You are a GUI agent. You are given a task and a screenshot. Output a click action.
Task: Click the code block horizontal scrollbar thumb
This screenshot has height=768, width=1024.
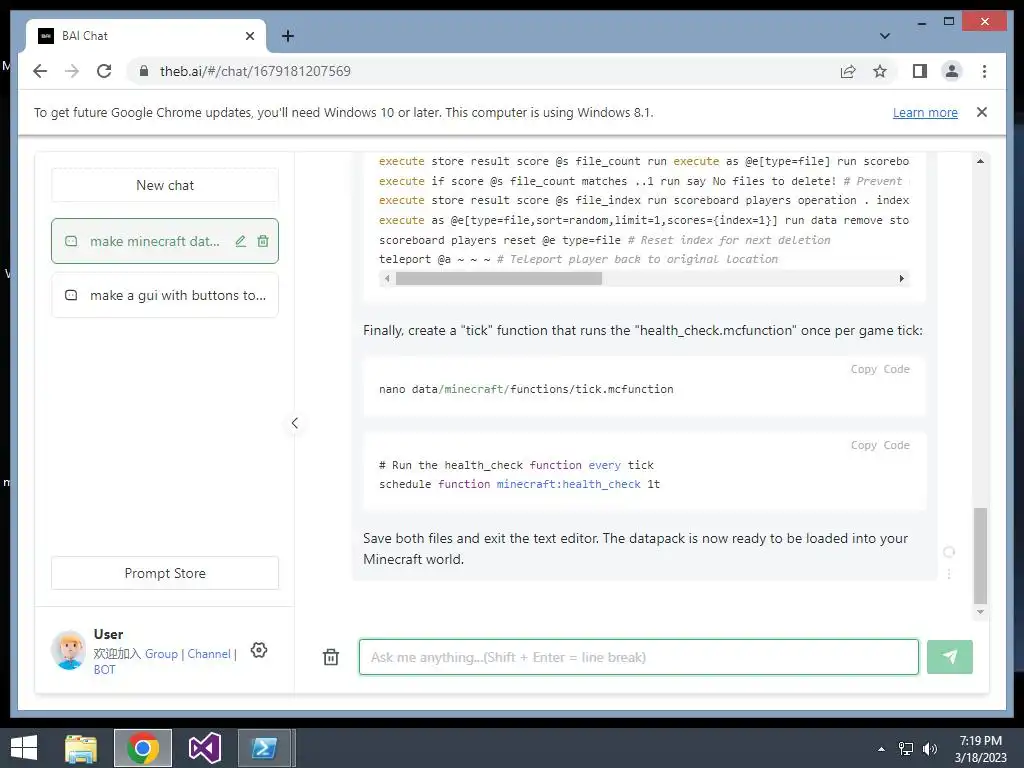click(498, 279)
